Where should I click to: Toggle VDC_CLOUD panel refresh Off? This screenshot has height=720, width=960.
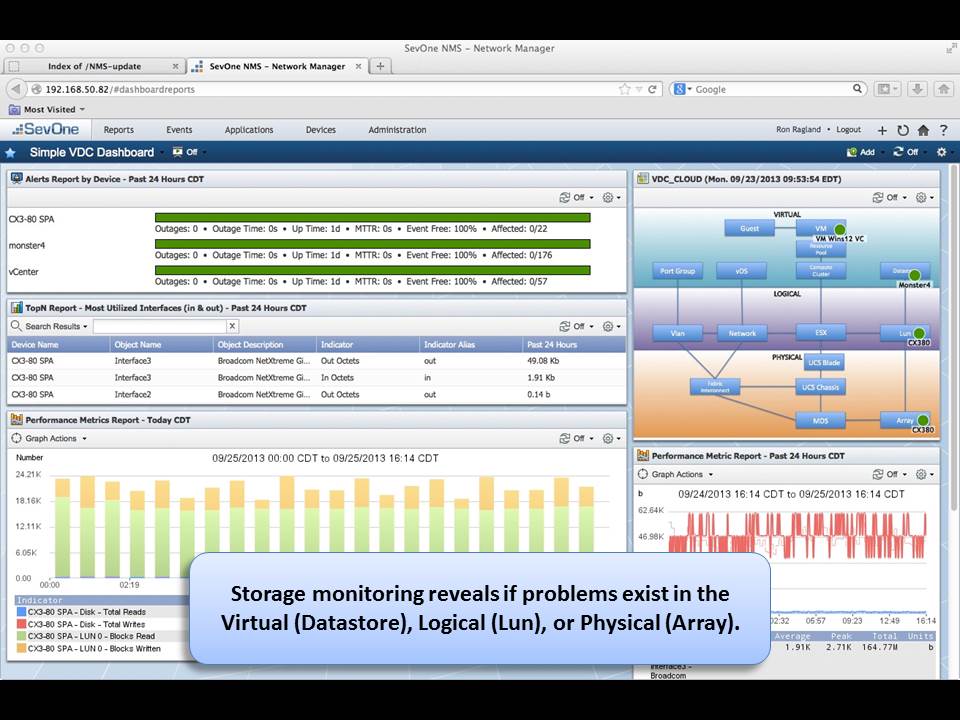(x=889, y=197)
